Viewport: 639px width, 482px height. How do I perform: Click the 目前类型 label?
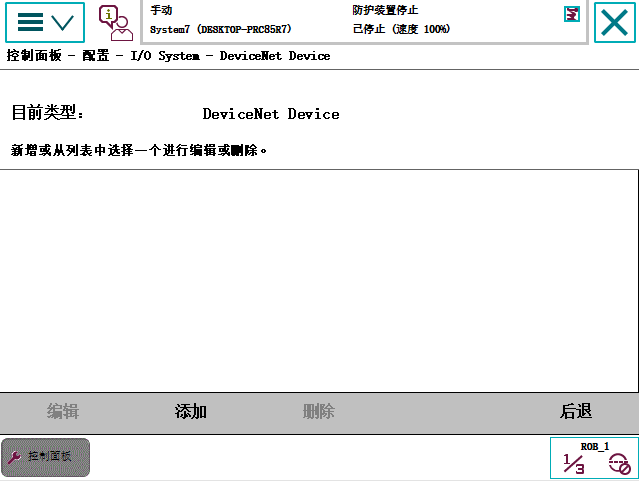coord(47,112)
